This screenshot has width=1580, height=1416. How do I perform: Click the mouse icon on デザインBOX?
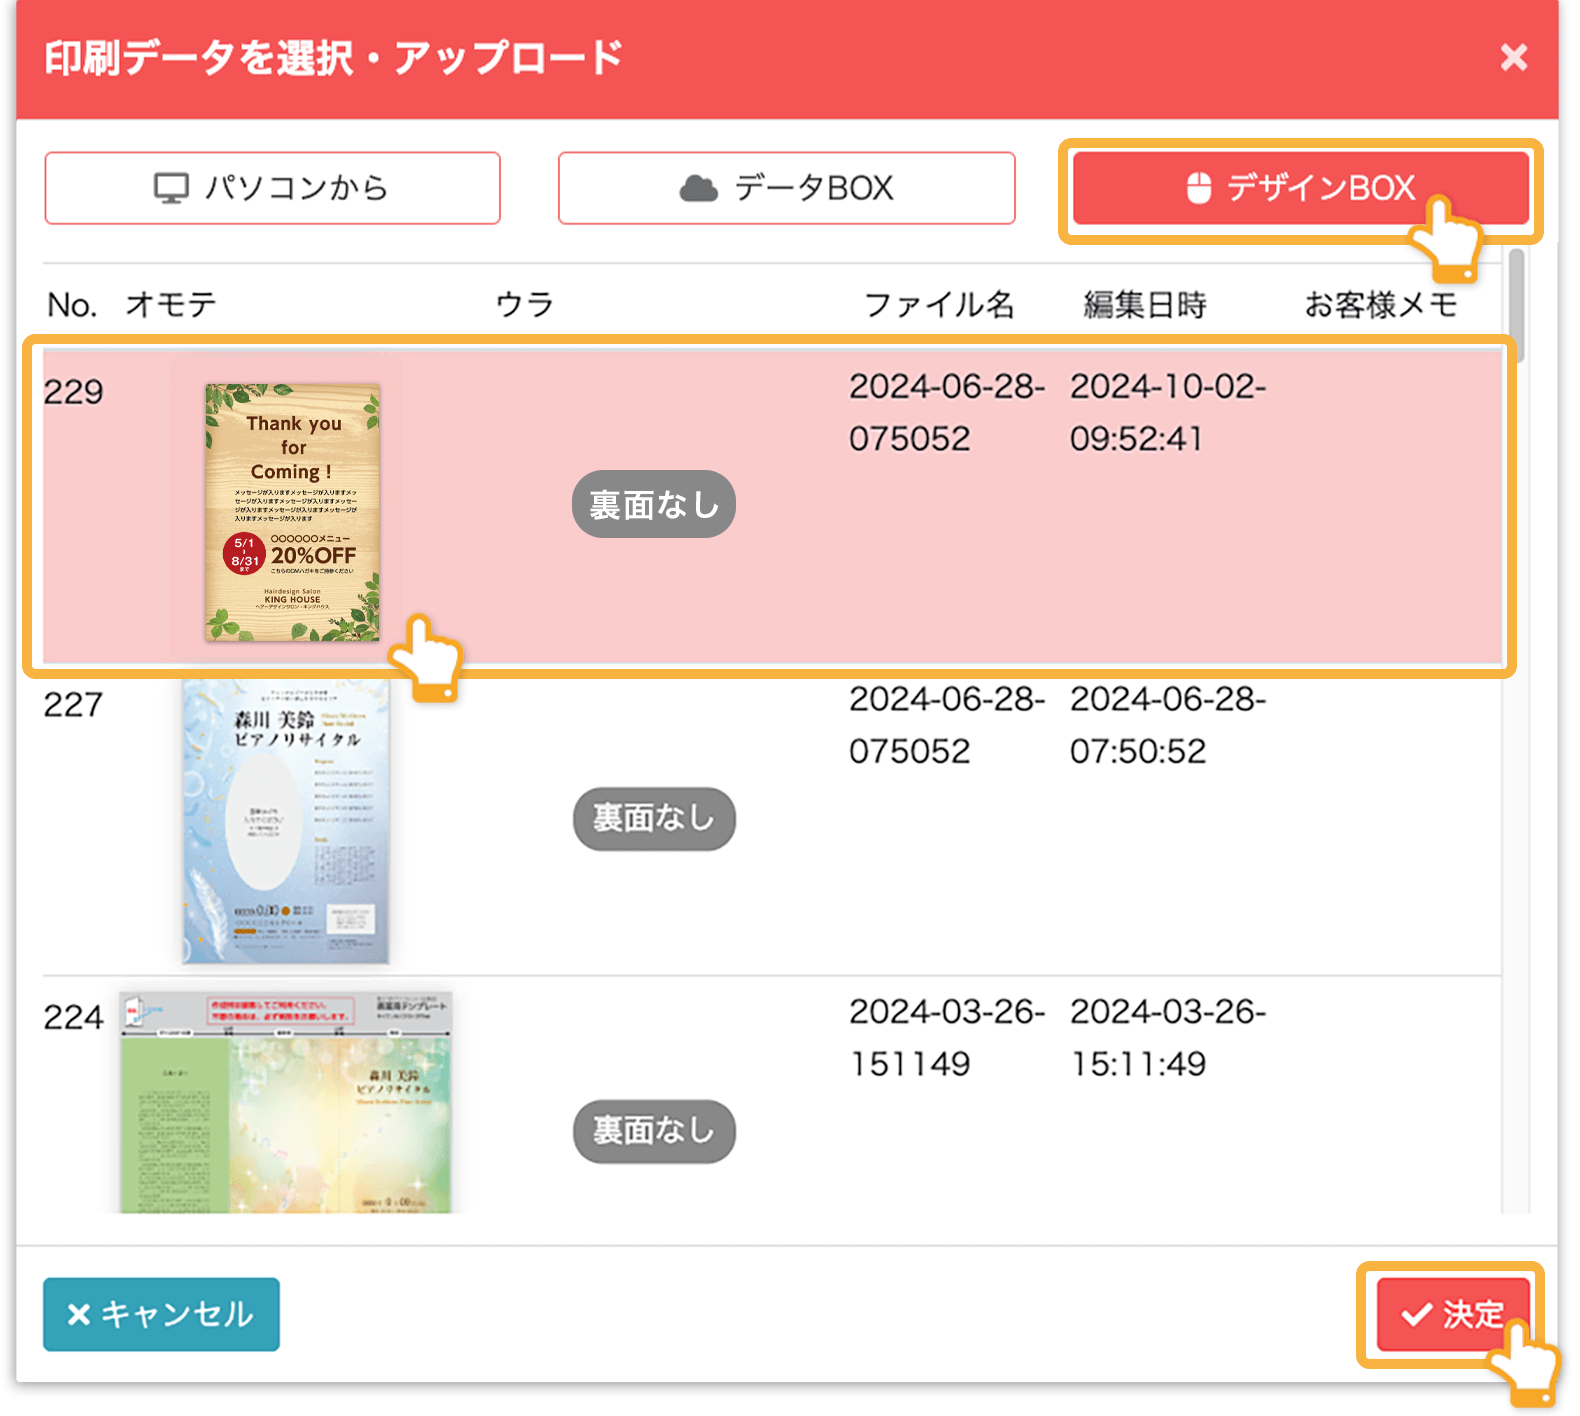(1198, 188)
